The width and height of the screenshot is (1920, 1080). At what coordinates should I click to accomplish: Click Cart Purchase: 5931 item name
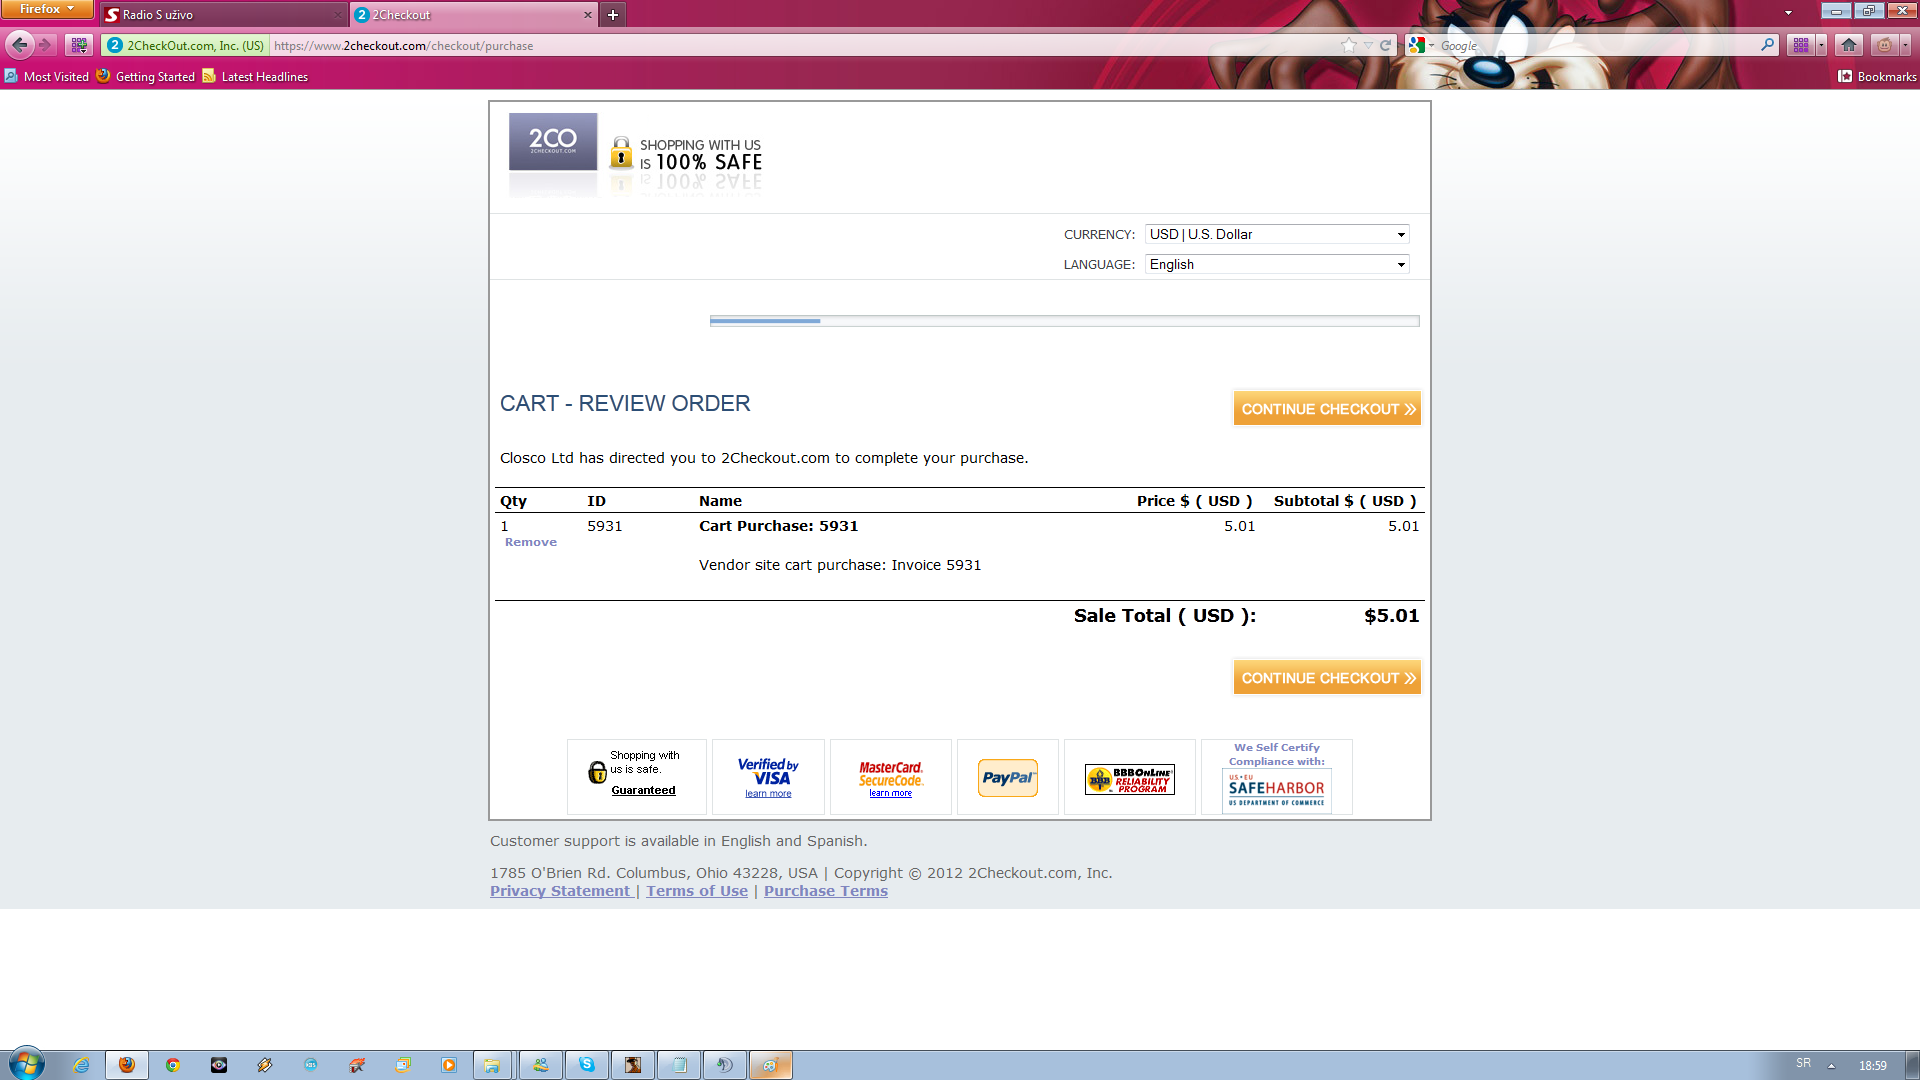click(x=778, y=526)
